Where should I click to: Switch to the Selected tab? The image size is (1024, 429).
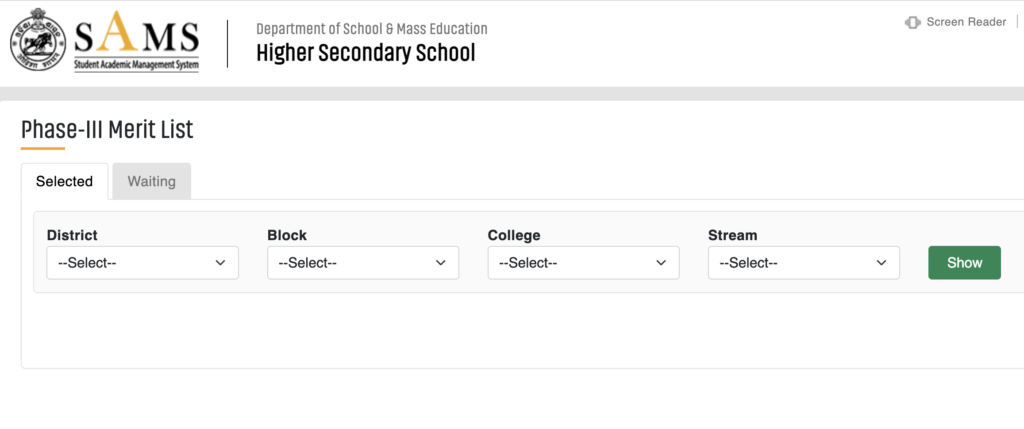[65, 182]
